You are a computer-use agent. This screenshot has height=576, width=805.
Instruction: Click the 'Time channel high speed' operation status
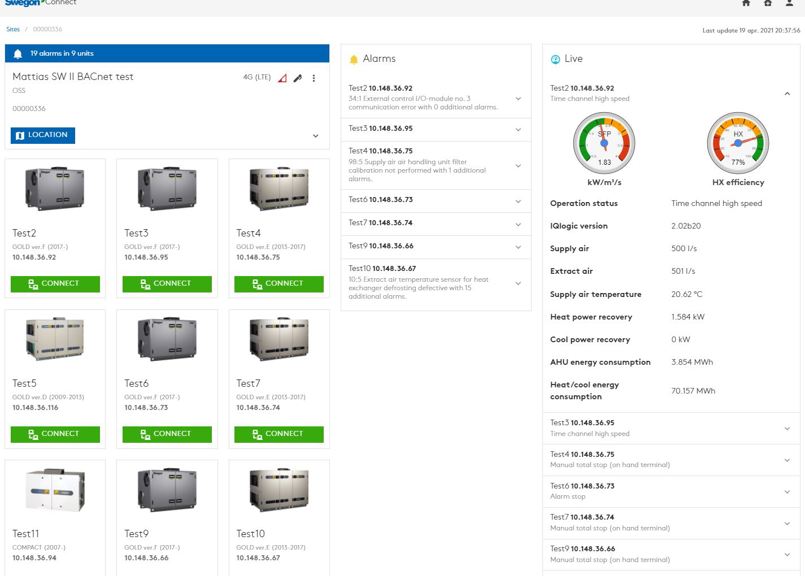click(717, 203)
